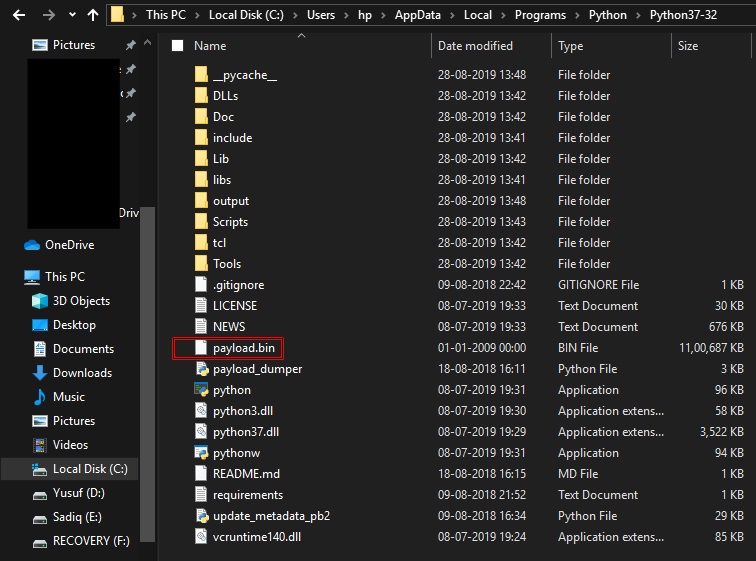Select the update_metadata_pb2 Python file icon
This screenshot has width=756, height=561.
(202, 516)
